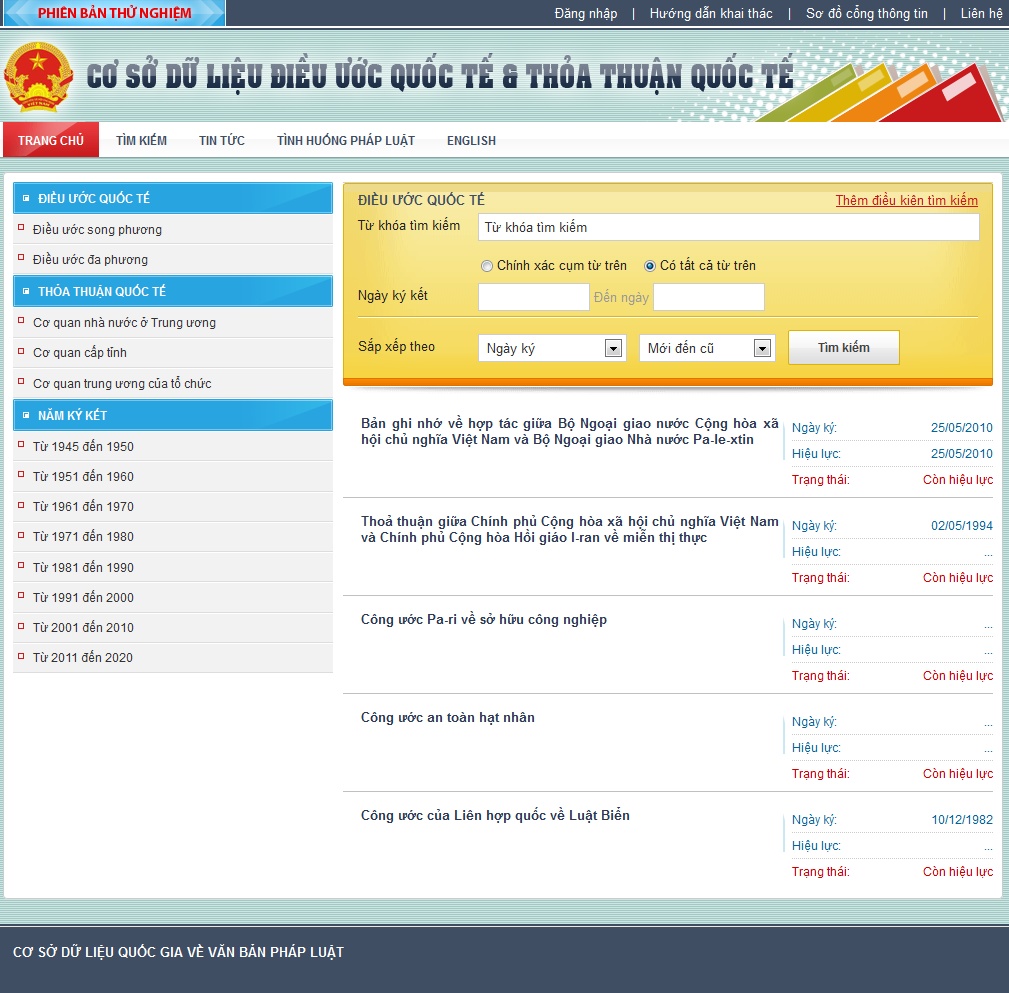The width and height of the screenshot is (1009, 993).
Task: Open 'Công ước của Liên hợp quốc về Luật Biển'
Action: (495, 815)
